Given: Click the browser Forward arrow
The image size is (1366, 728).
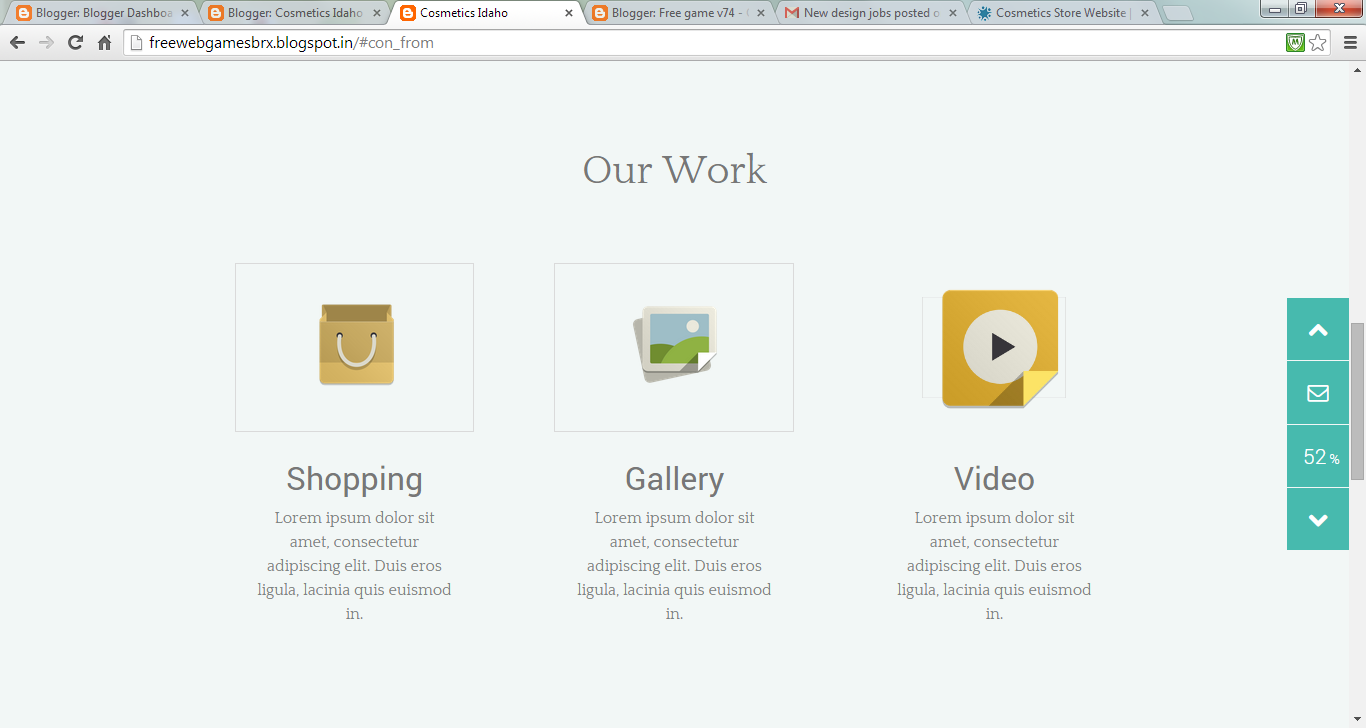Looking at the screenshot, I should click(x=46, y=43).
